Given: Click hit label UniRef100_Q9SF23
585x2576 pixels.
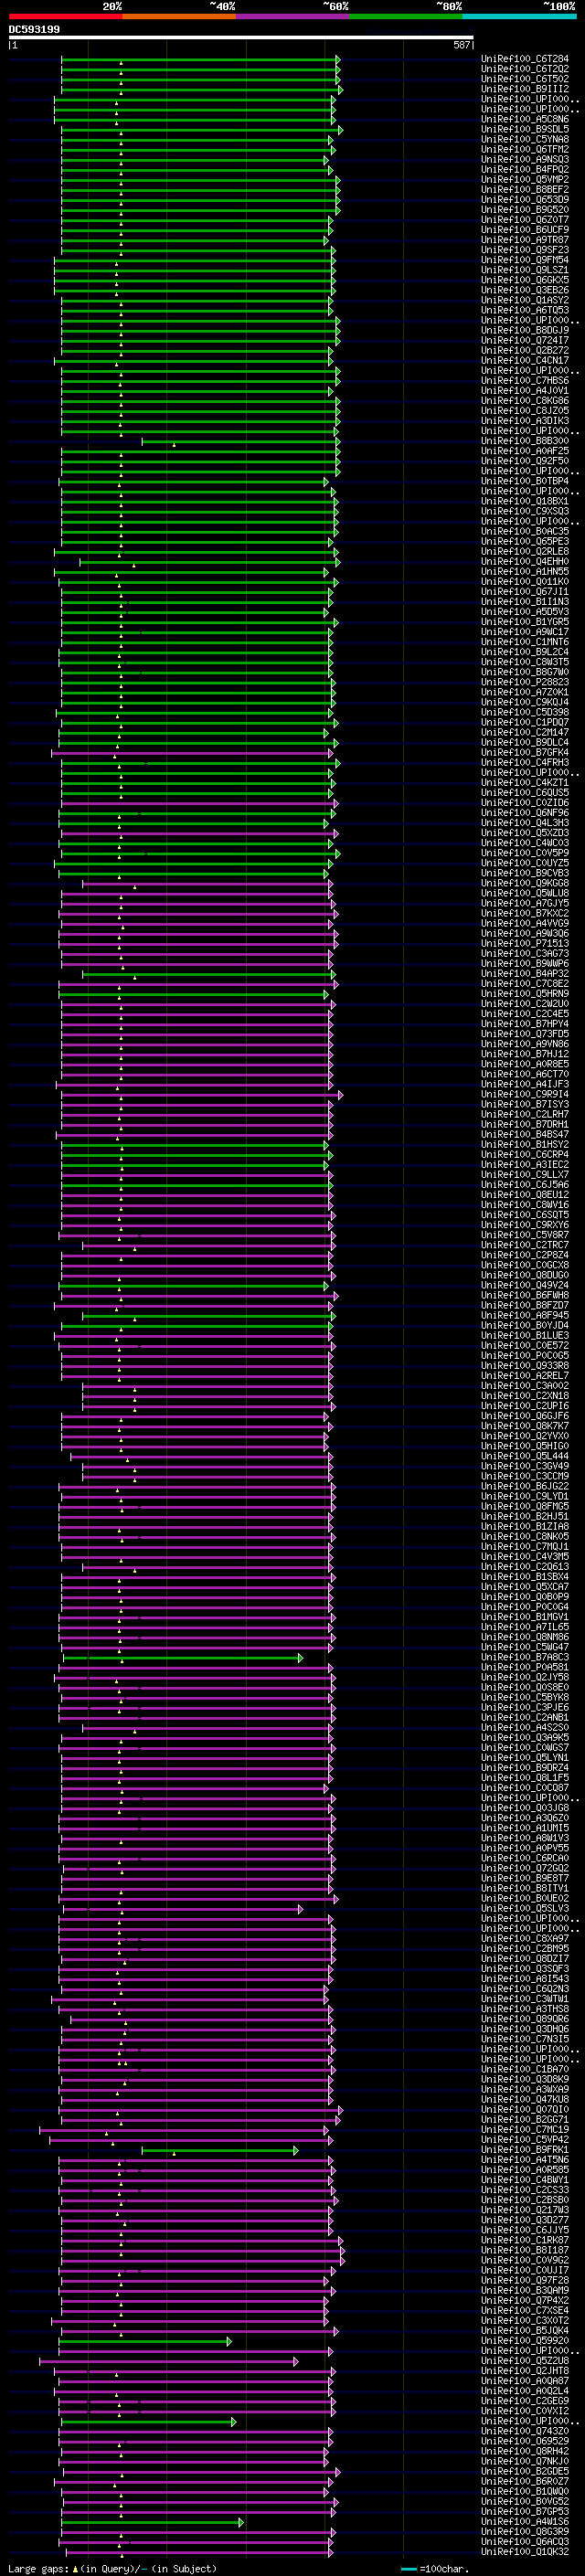Looking at the screenshot, I should click(525, 250).
